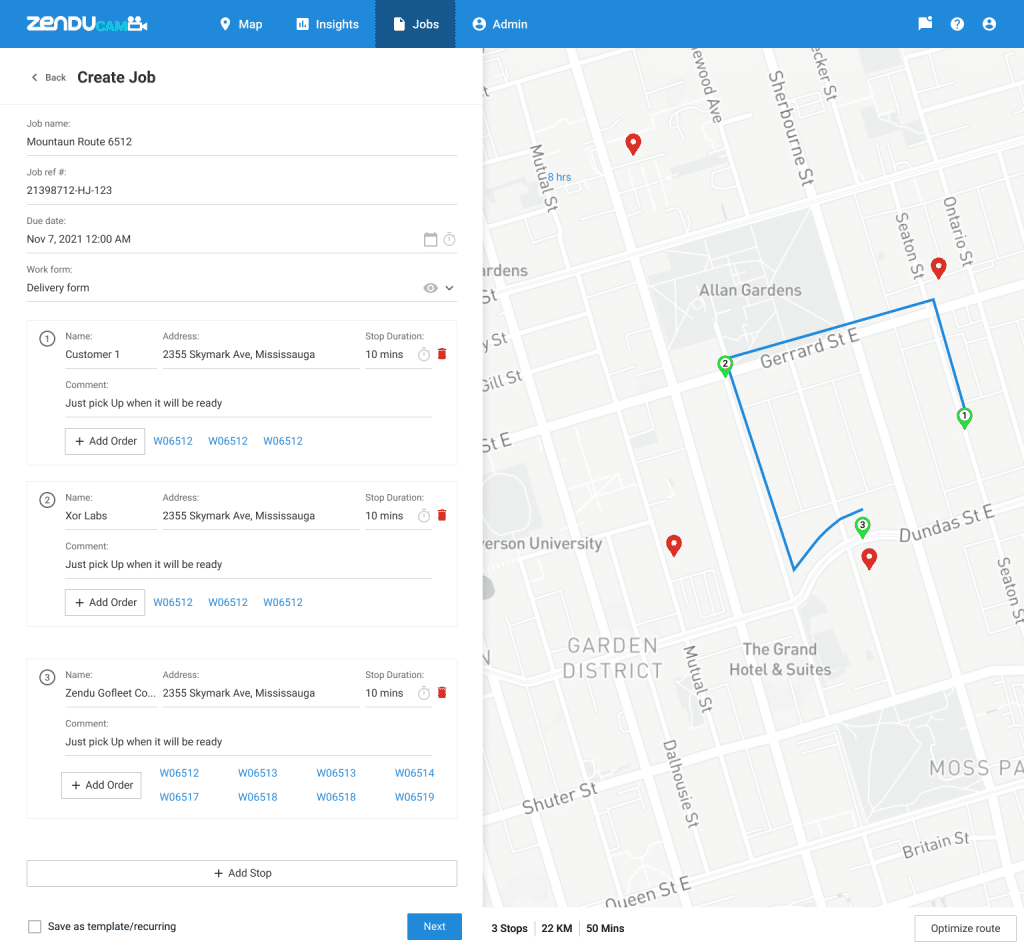Click the 8 hrs label on the map

point(559,177)
